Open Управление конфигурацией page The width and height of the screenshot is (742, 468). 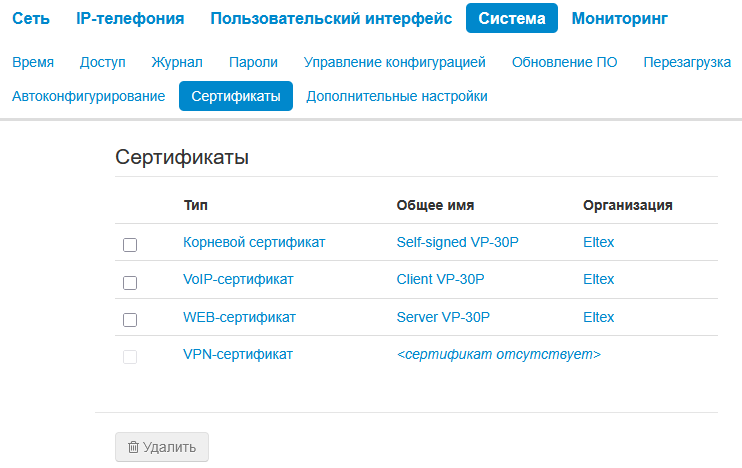tap(395, 62)
